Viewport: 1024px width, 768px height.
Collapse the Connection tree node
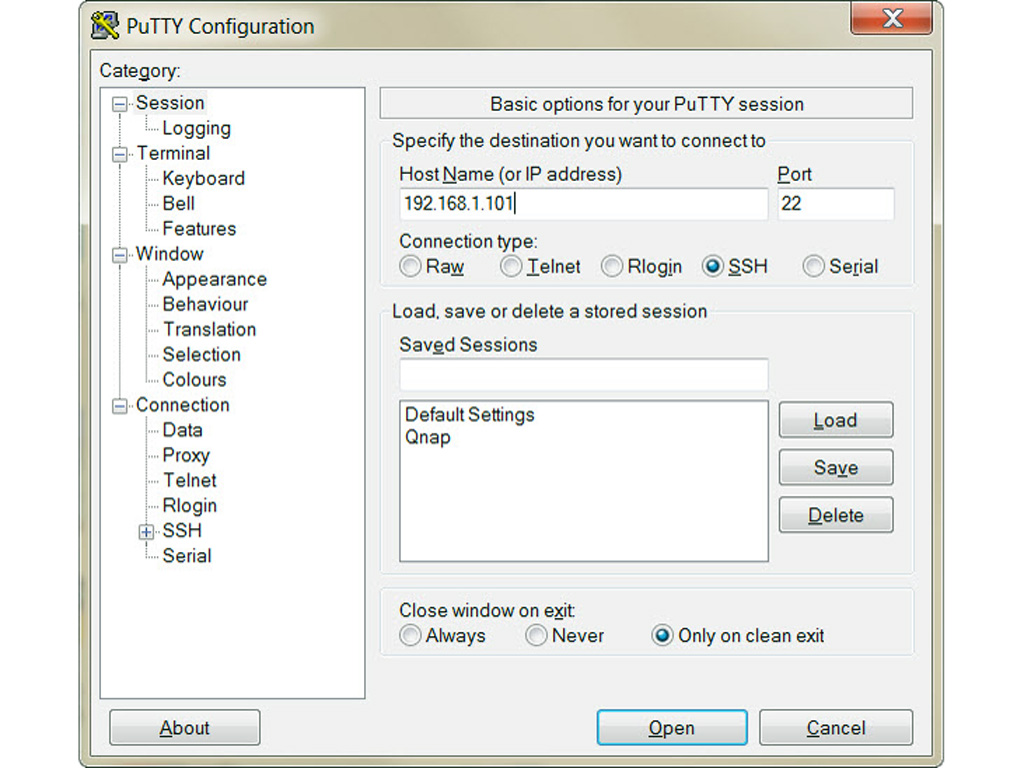(120, 406)
